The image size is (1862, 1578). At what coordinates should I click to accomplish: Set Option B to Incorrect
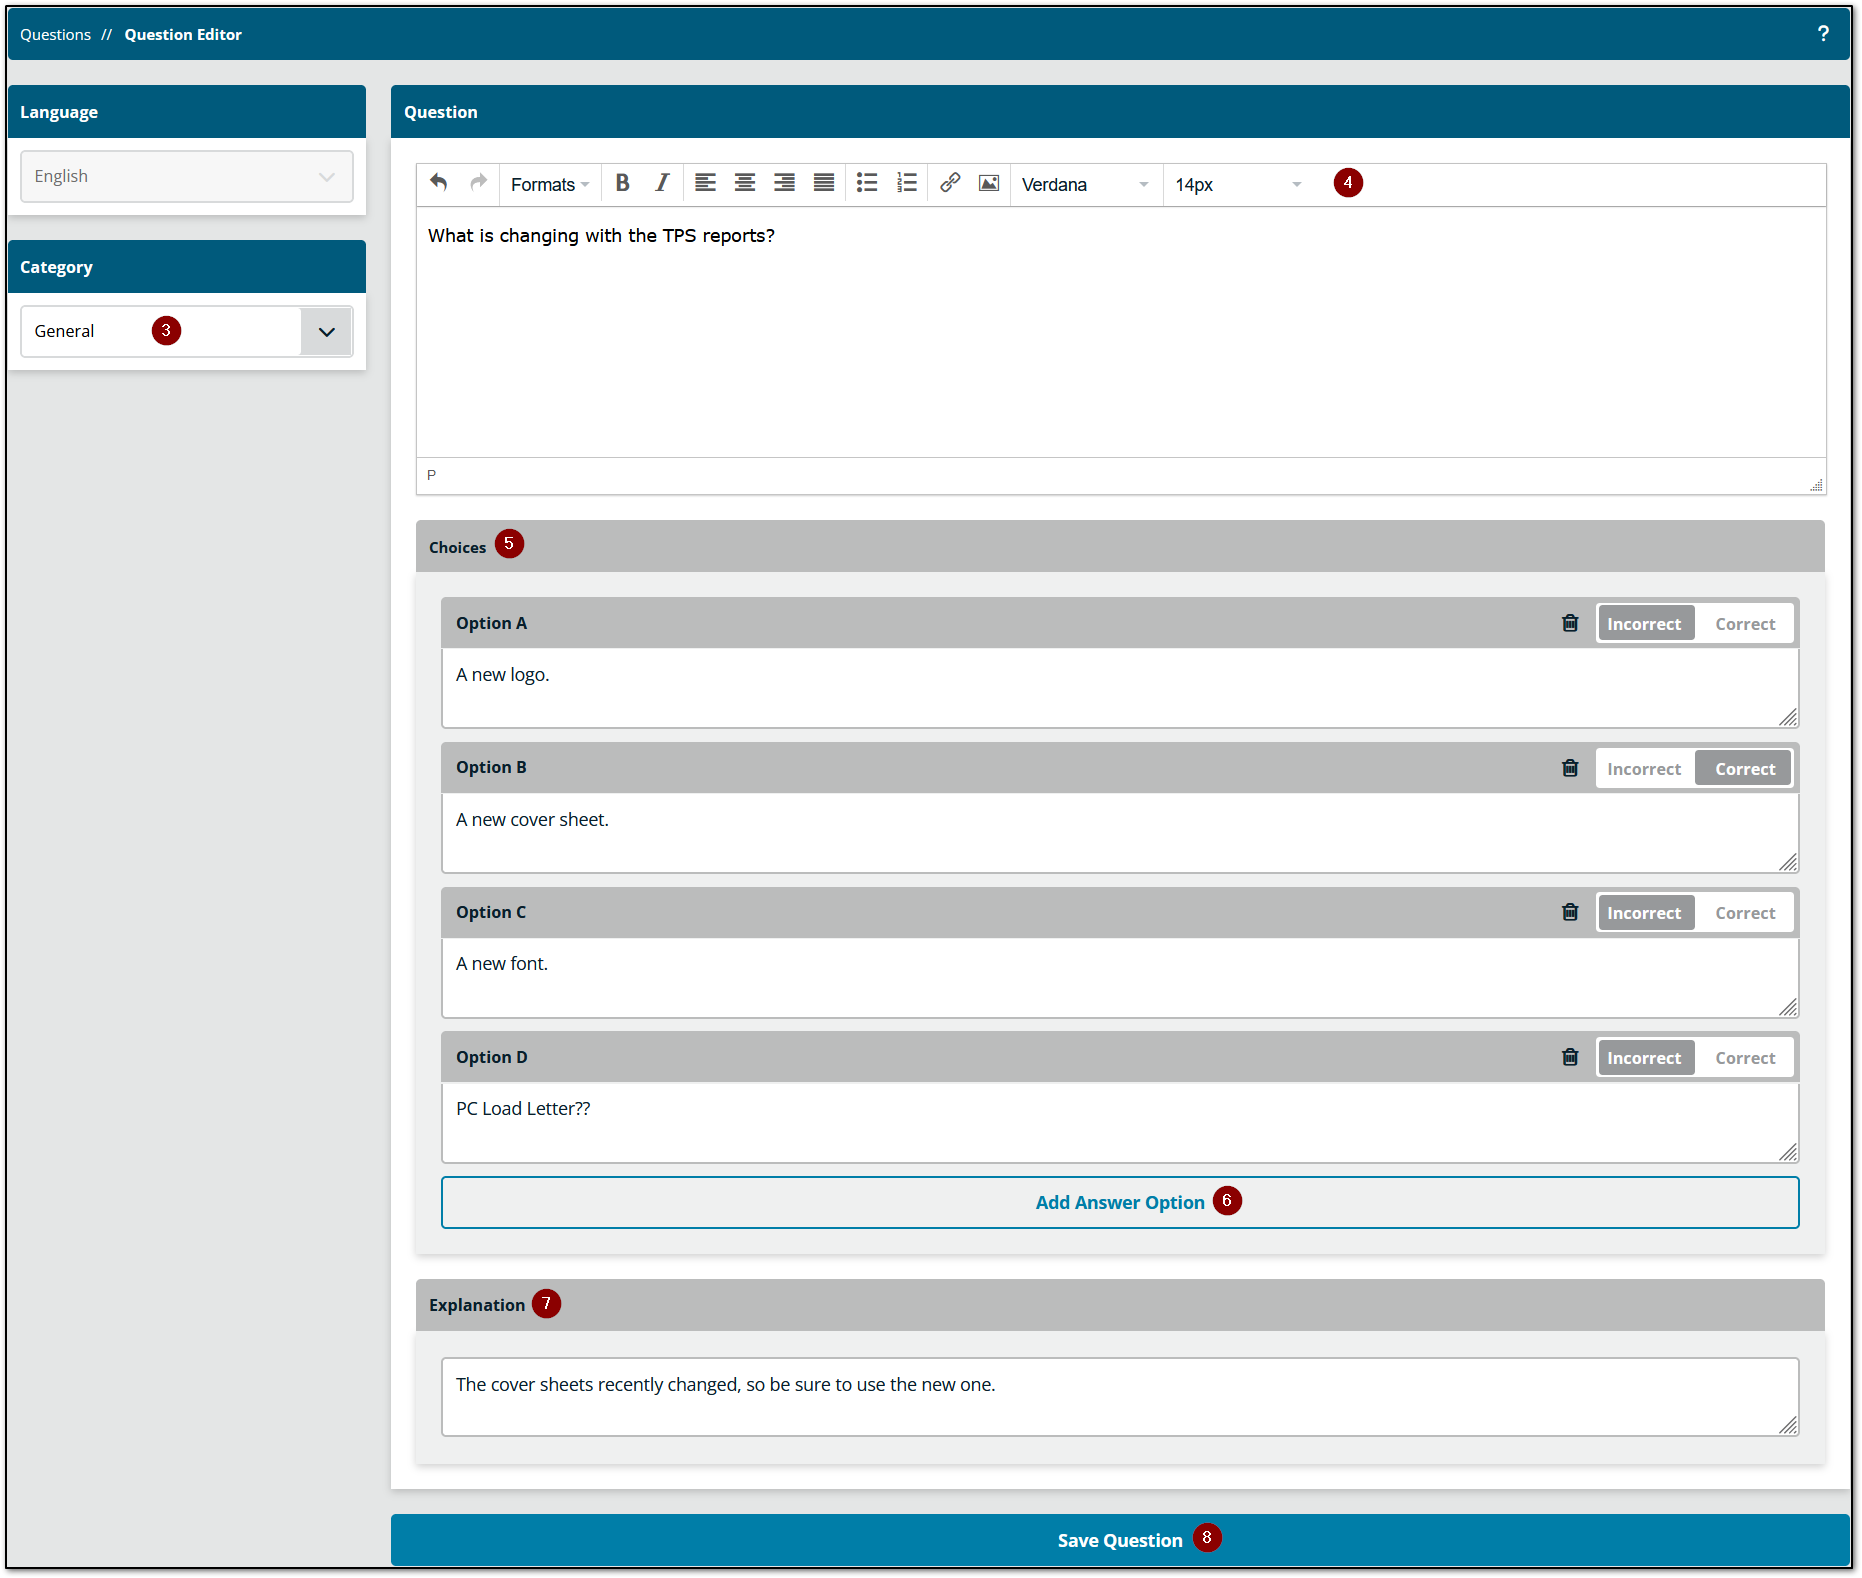(1644, 768)
